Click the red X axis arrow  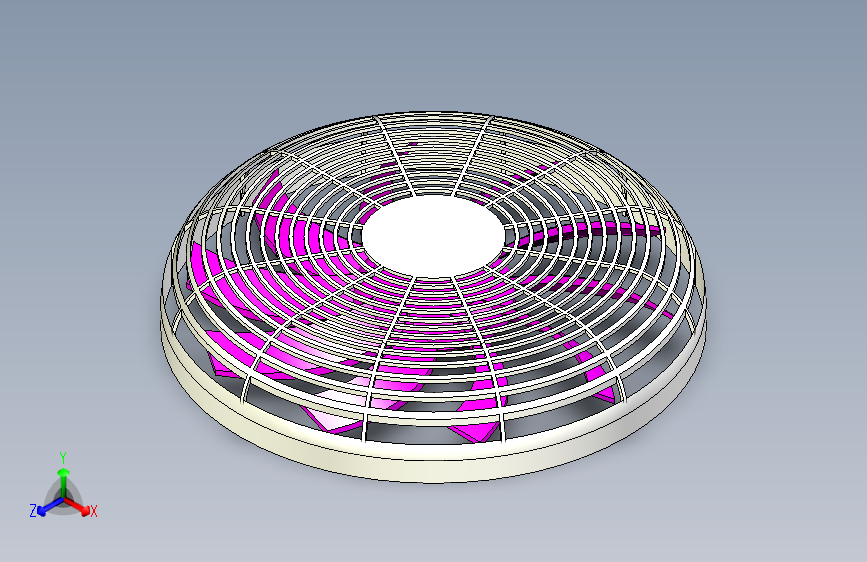click(x=77, y=506)
